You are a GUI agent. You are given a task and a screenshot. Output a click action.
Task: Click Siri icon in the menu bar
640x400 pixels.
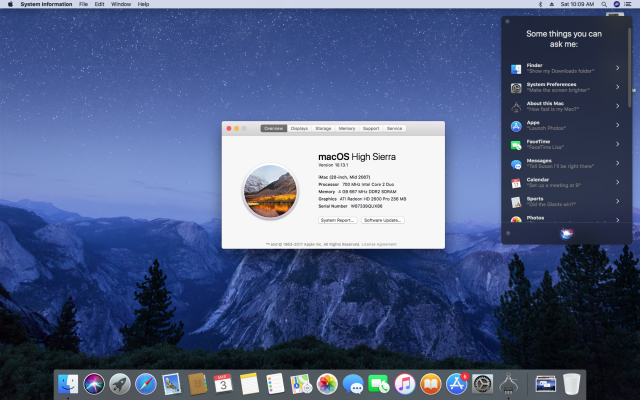tap(617, 4)
